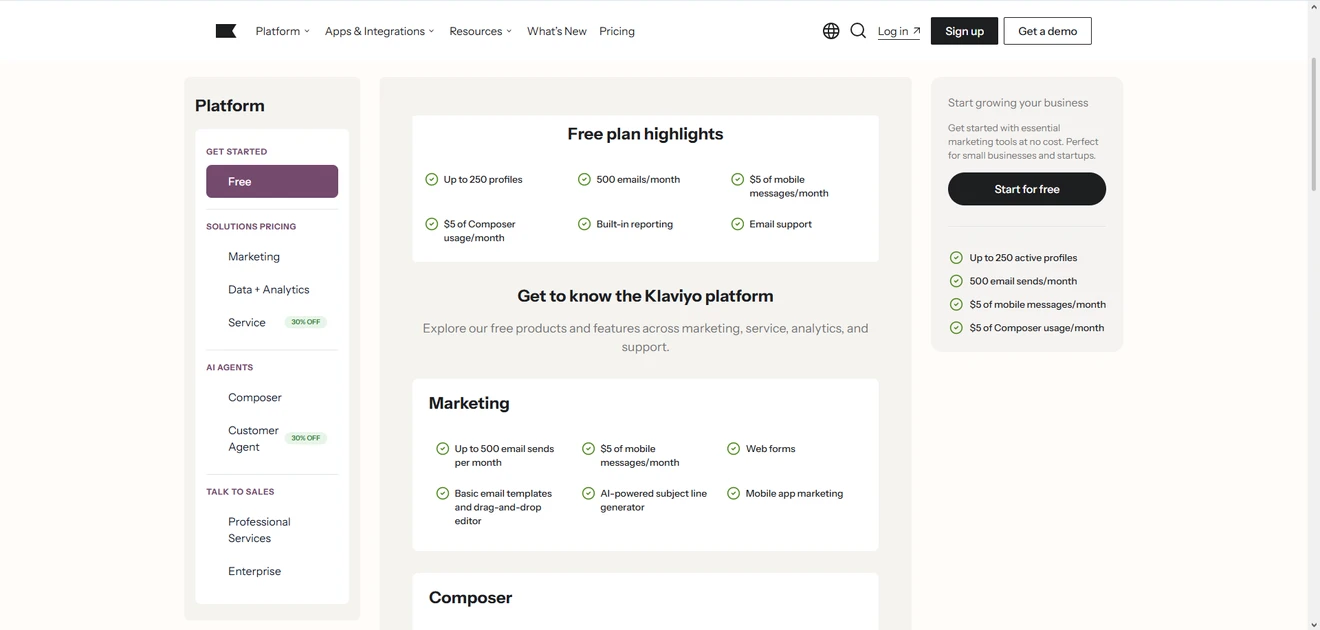Click checkmark beside Up to 250 active profiles
Viewport: 1320px width, 630px height.
click(956, 258)
